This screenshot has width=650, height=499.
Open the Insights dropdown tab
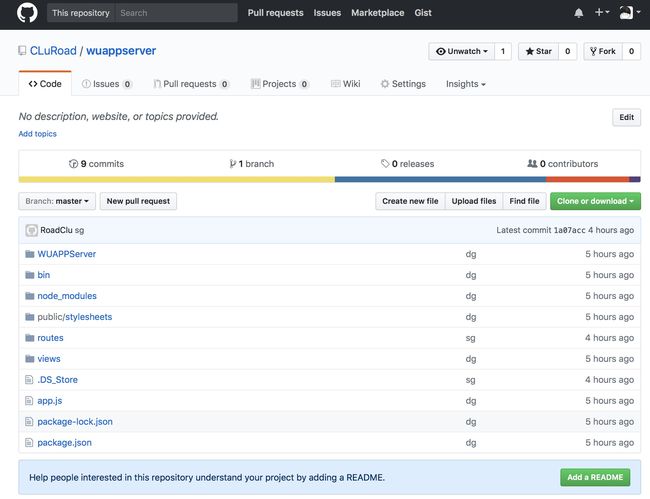pos(466,84)
